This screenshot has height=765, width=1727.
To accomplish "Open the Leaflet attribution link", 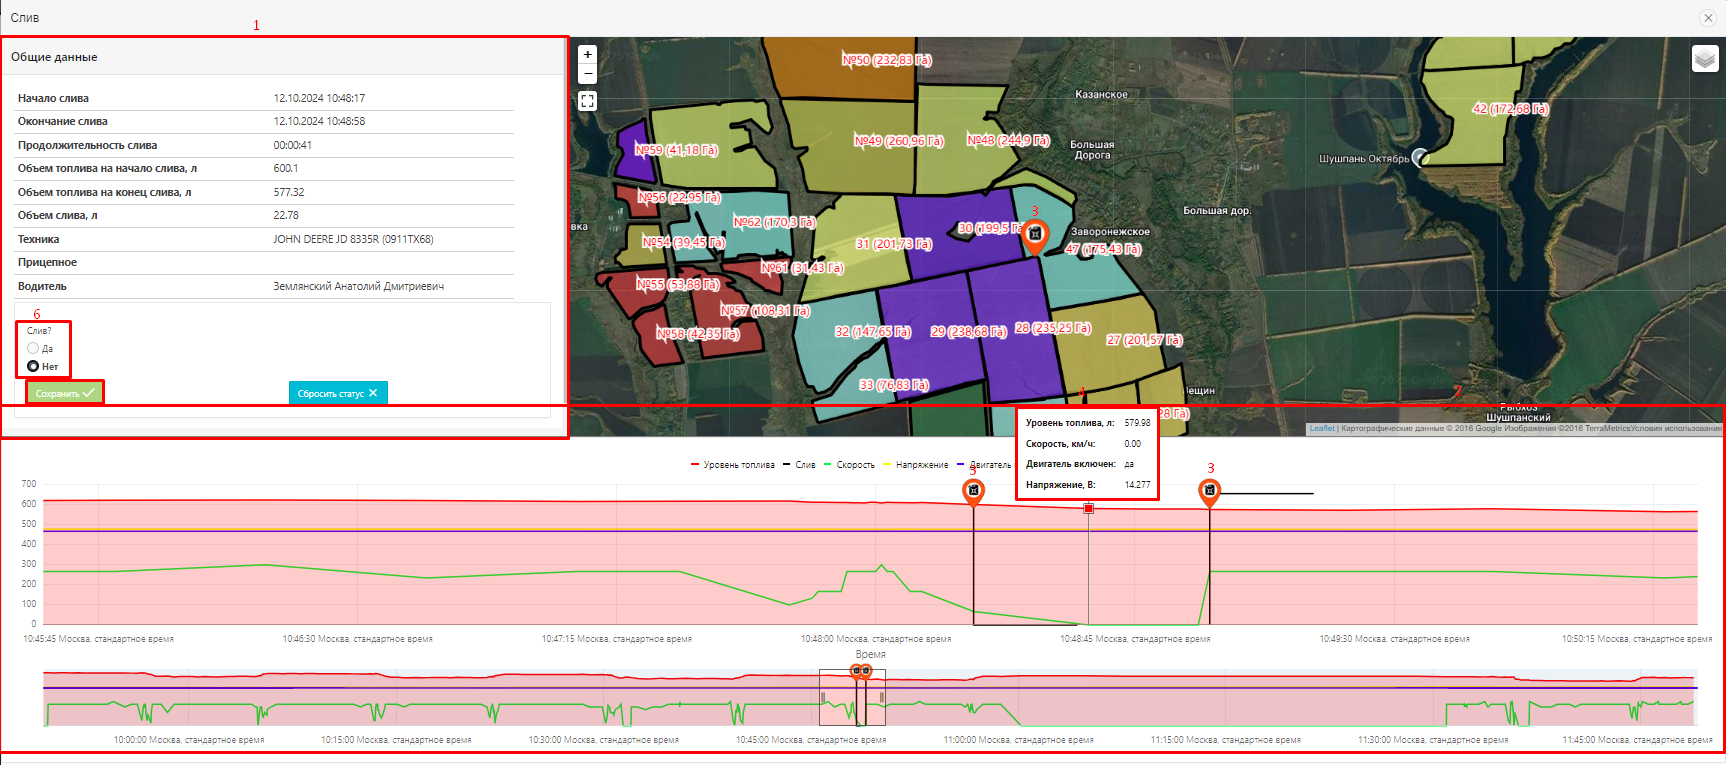I will tap(1322, 428).
